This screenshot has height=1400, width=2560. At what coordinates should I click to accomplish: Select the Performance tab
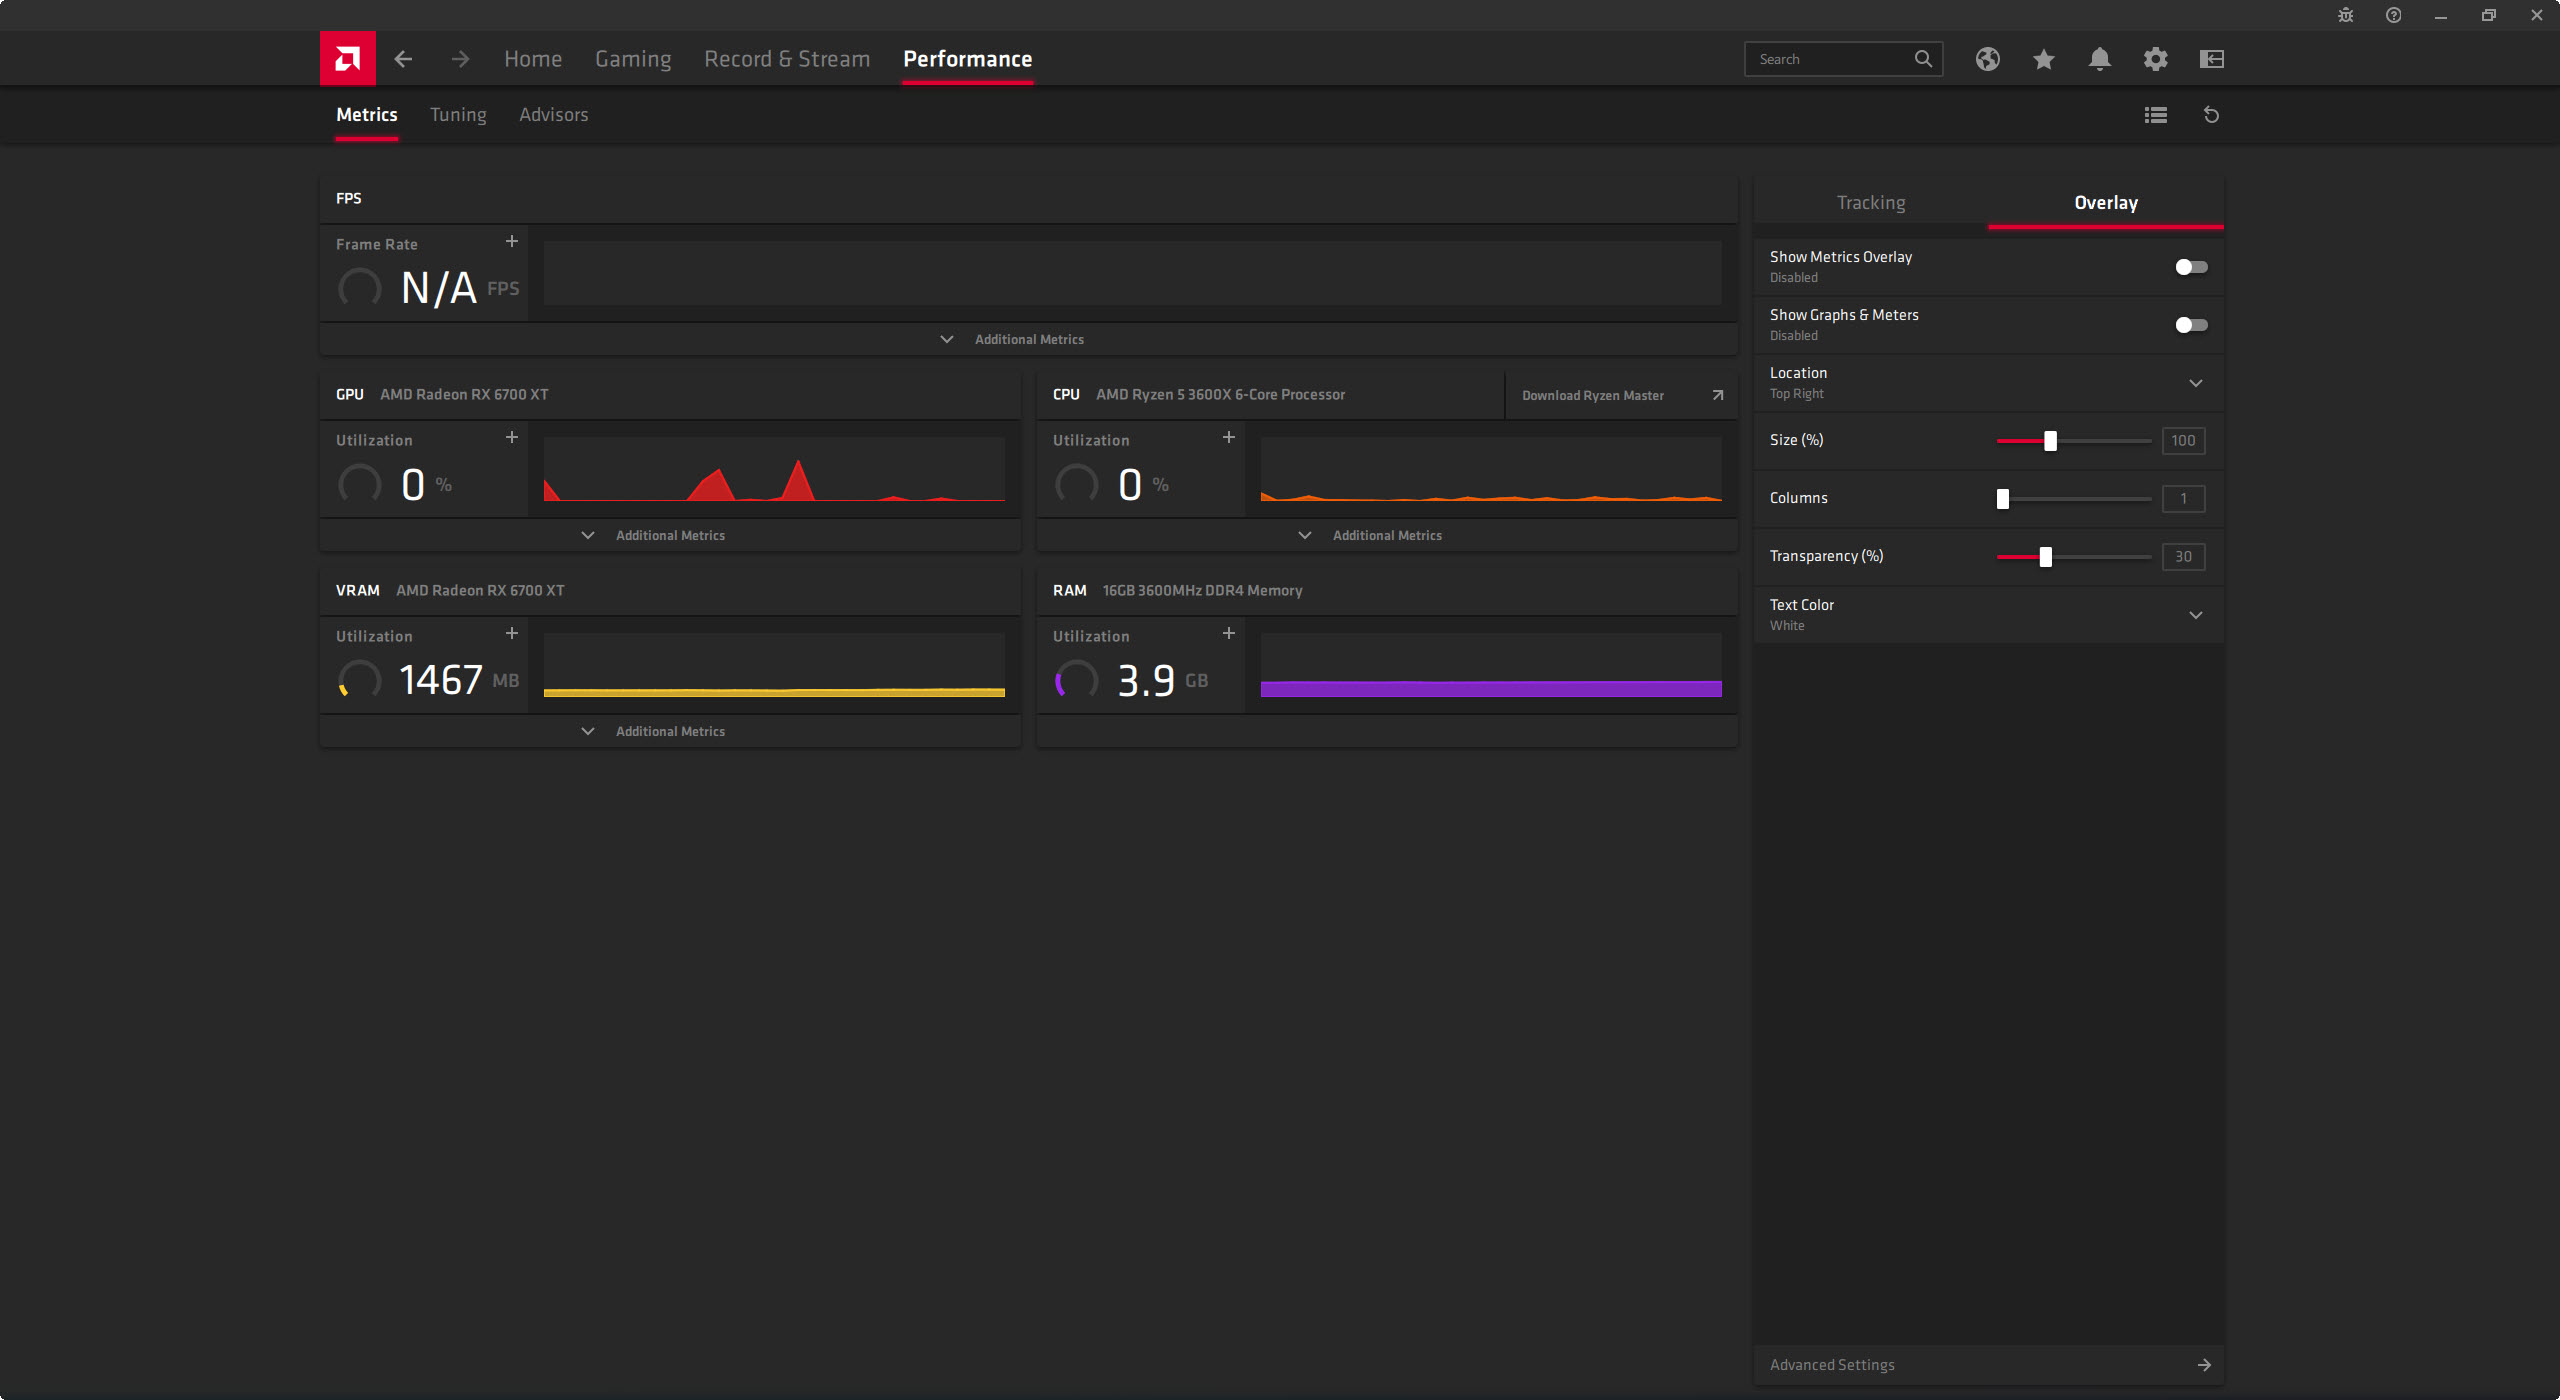tap(967, 59)
